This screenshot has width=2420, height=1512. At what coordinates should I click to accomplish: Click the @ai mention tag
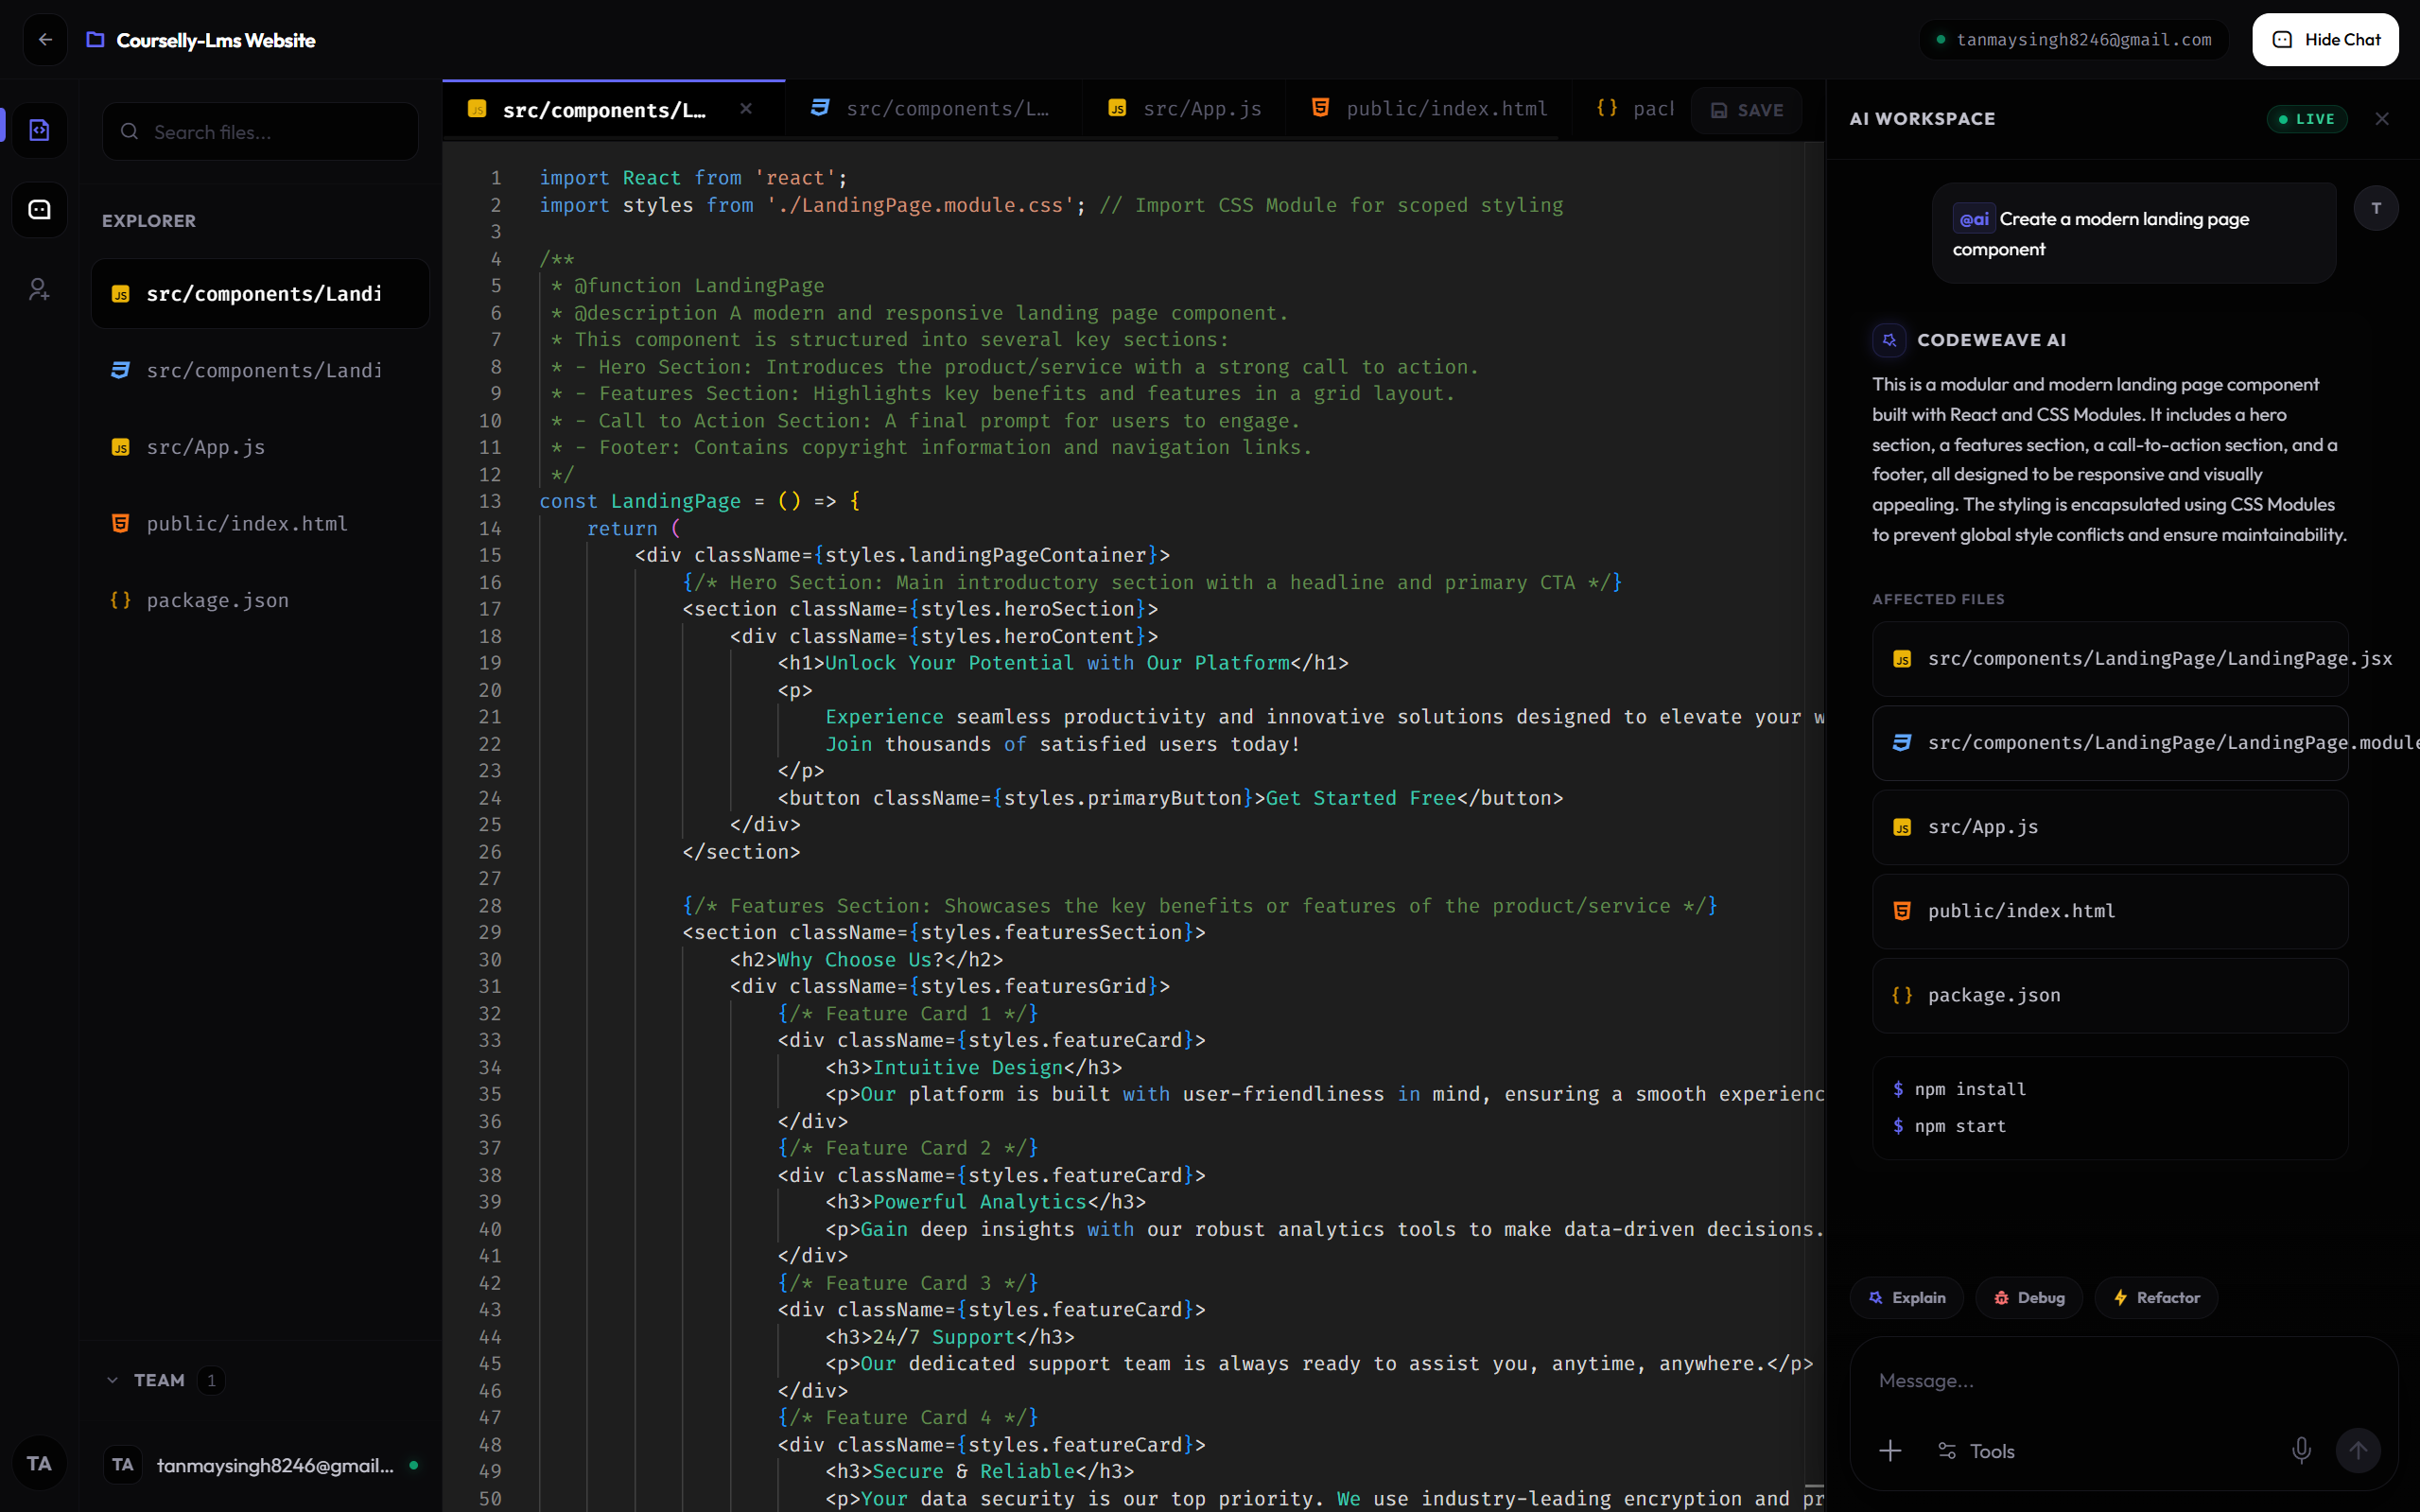coord(1974,219)
